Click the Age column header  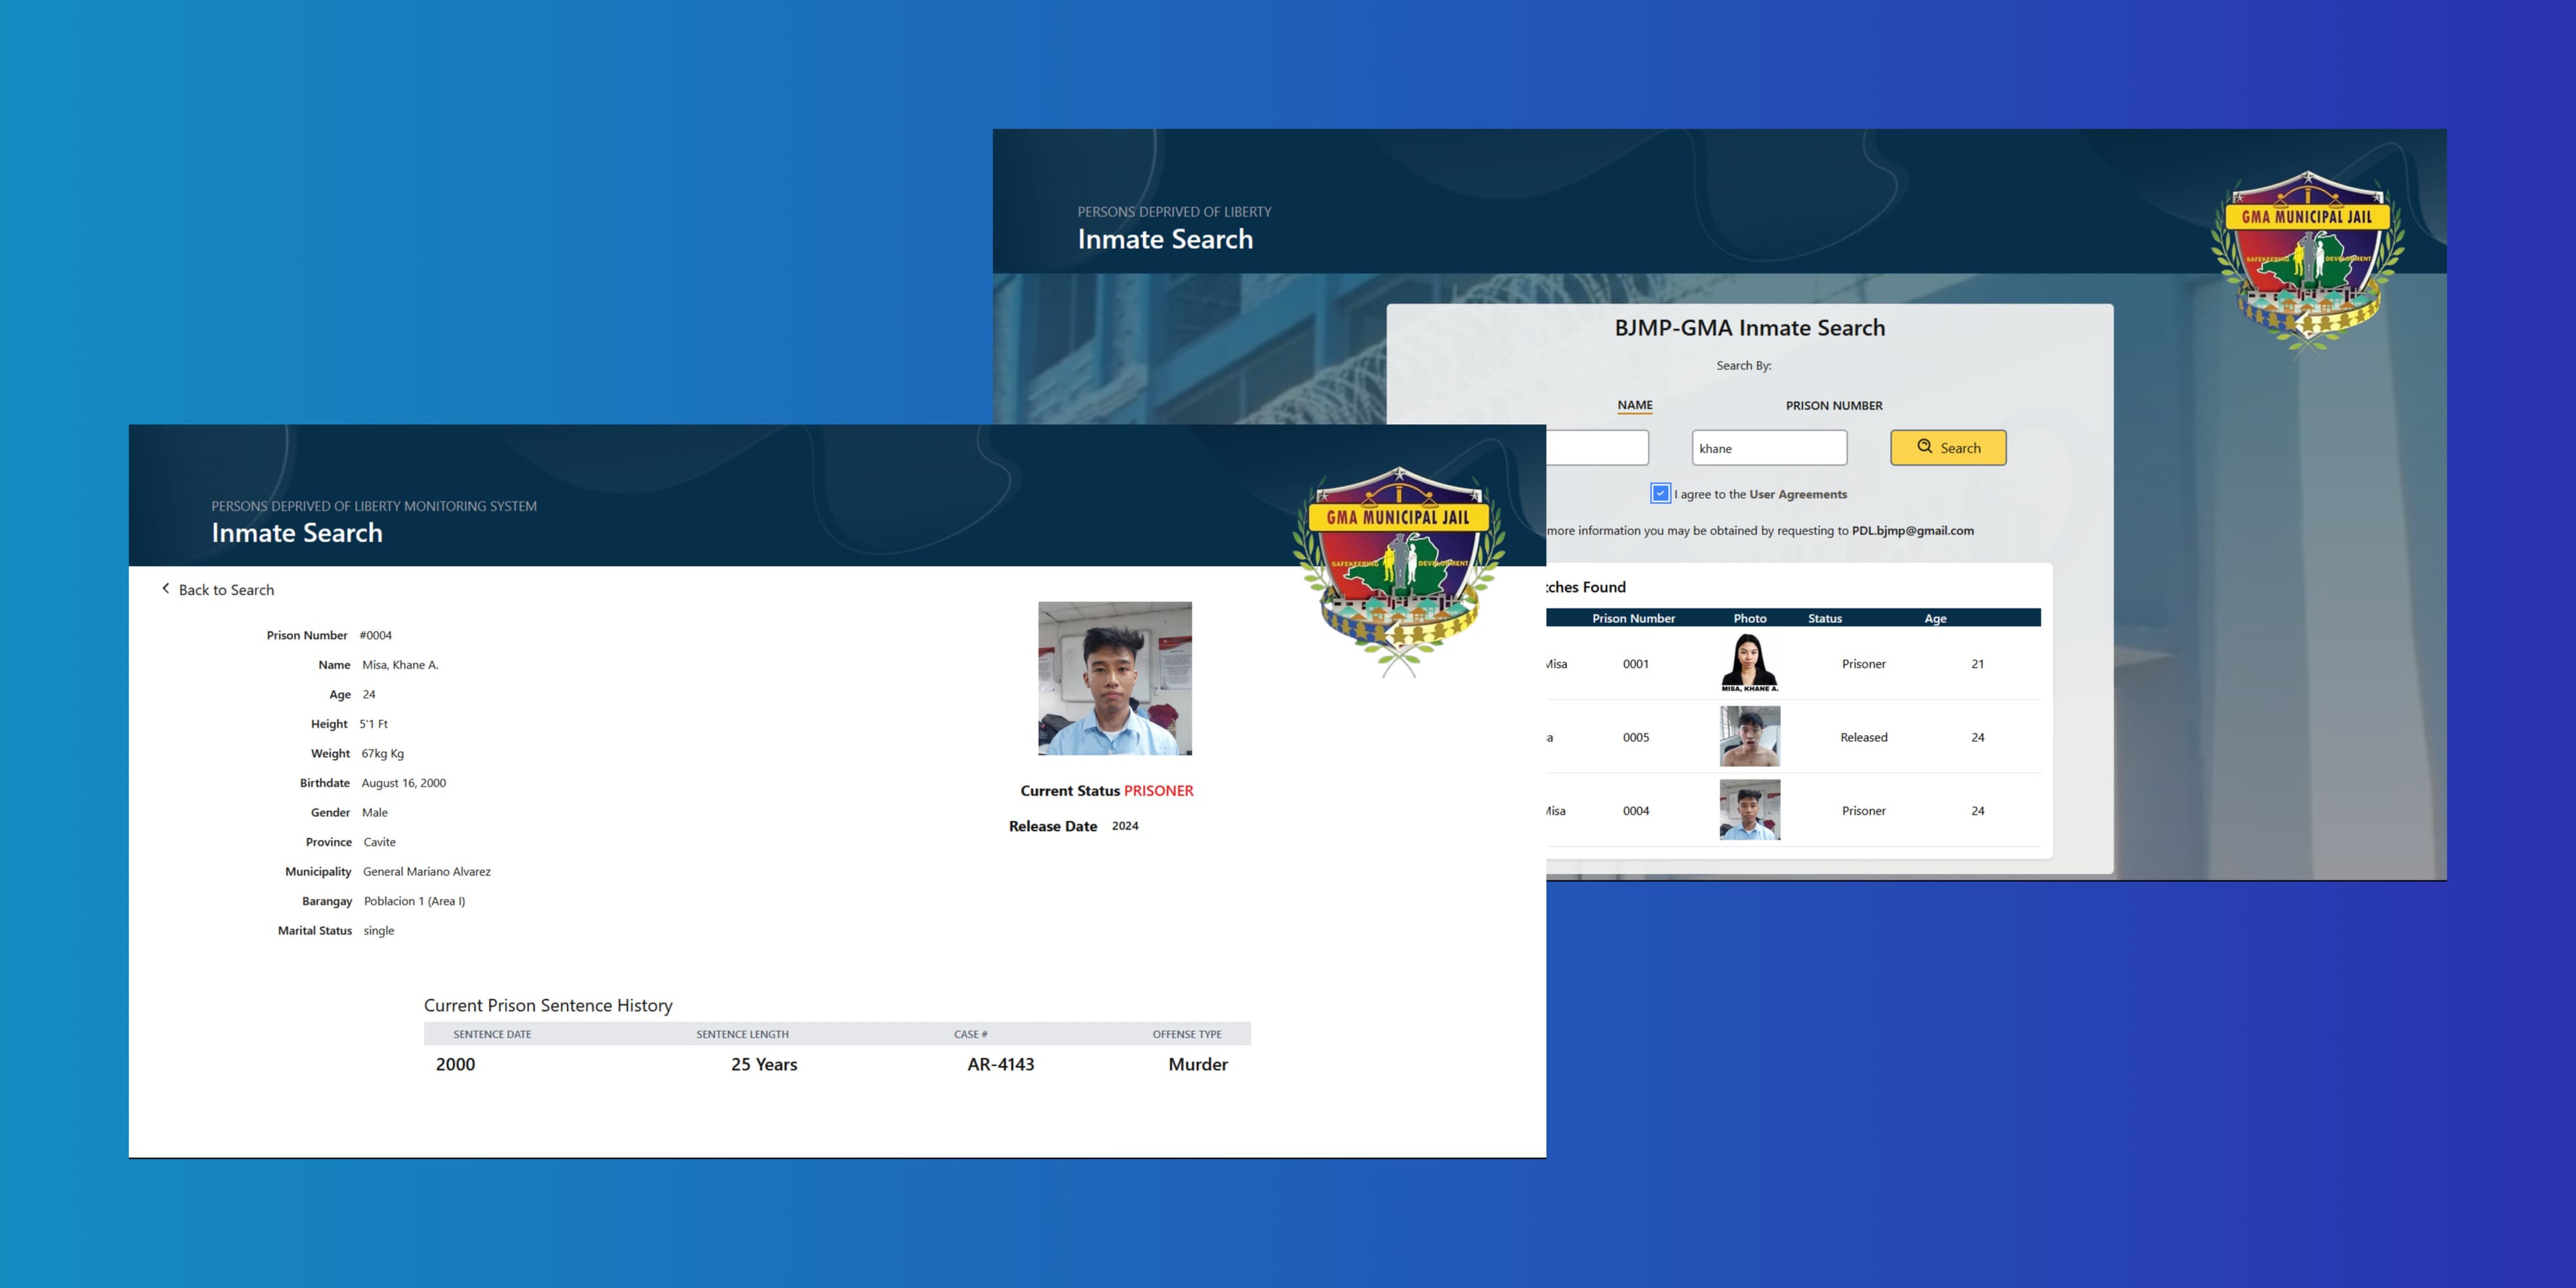pyautogui.click(x=1935, y=618)
